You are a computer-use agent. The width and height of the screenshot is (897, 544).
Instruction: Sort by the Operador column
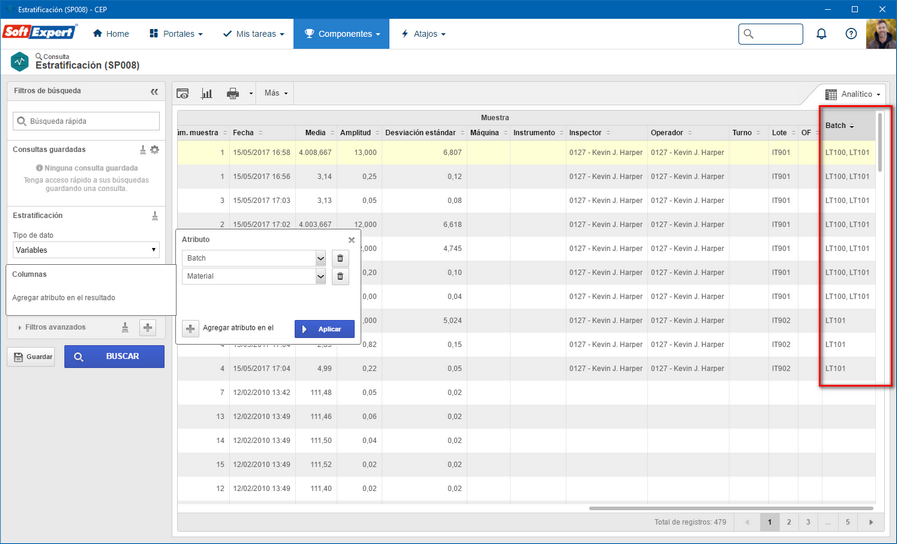(688, 133)
